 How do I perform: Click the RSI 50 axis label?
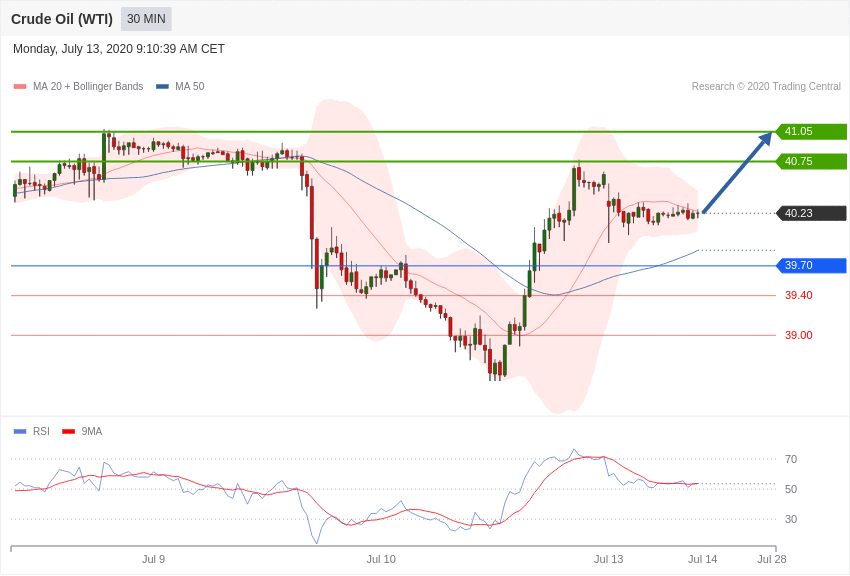click(791, 489)
